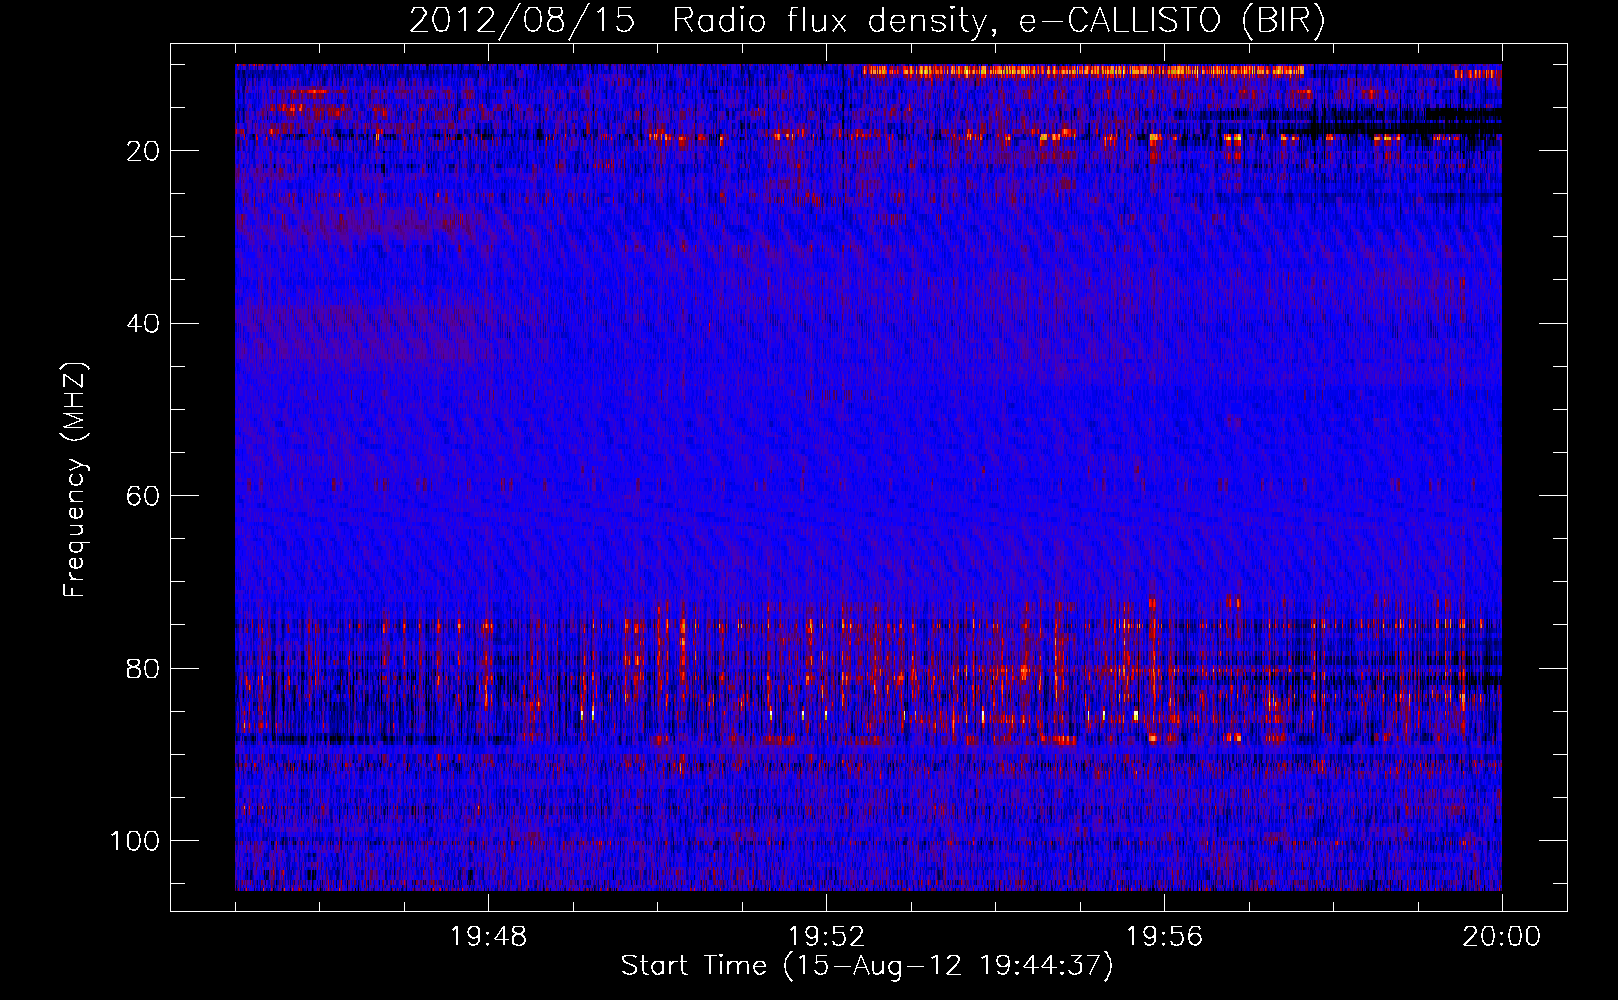Click the Frequency (MHZ) axis label
Image resolution: width=1618 pixels, height=1000 pixels.
point(75,479)
